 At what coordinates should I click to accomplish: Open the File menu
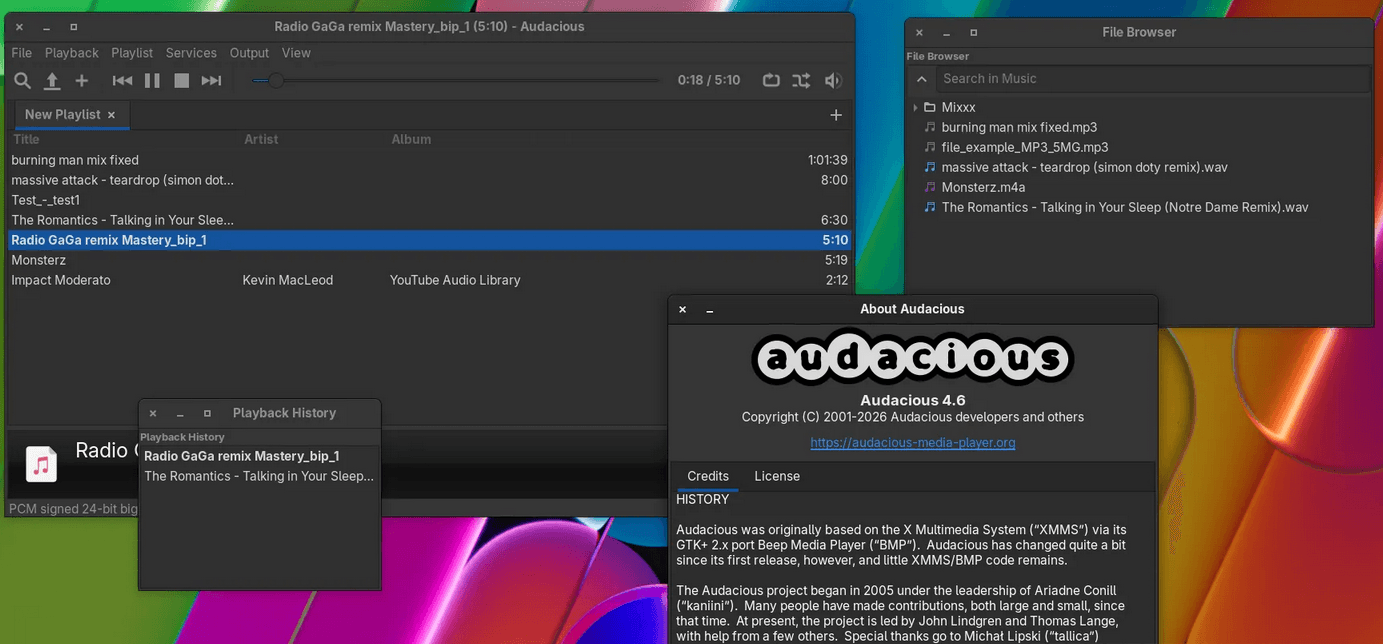(22, 53)
